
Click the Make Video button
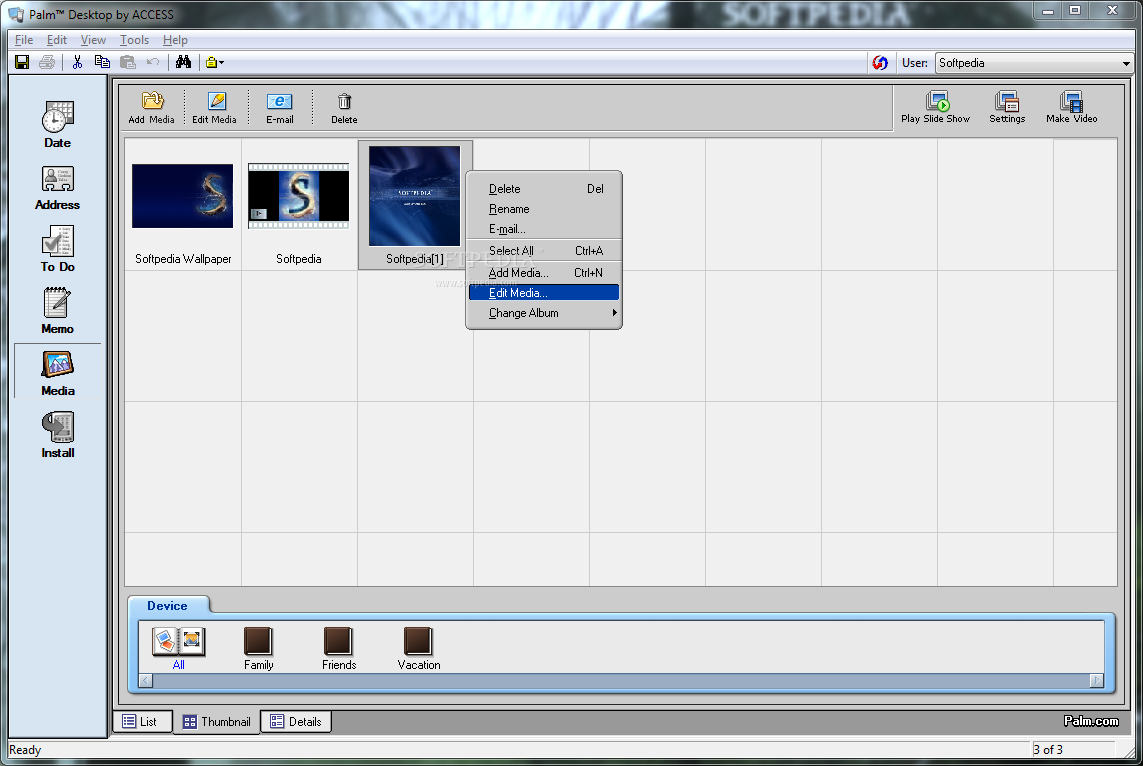point(1072,107)
